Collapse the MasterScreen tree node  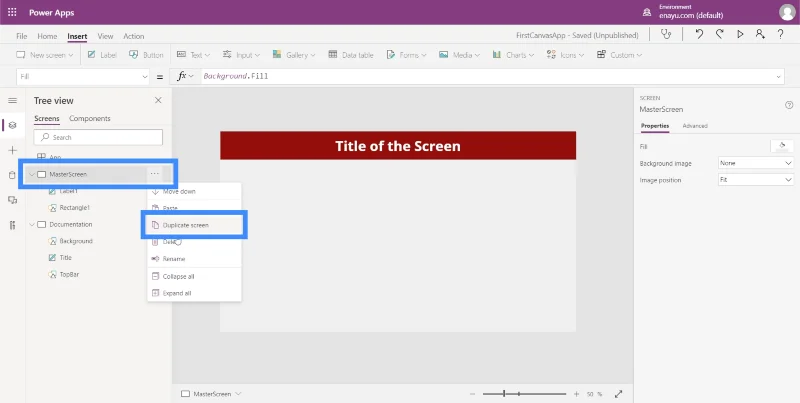(32, 174)
